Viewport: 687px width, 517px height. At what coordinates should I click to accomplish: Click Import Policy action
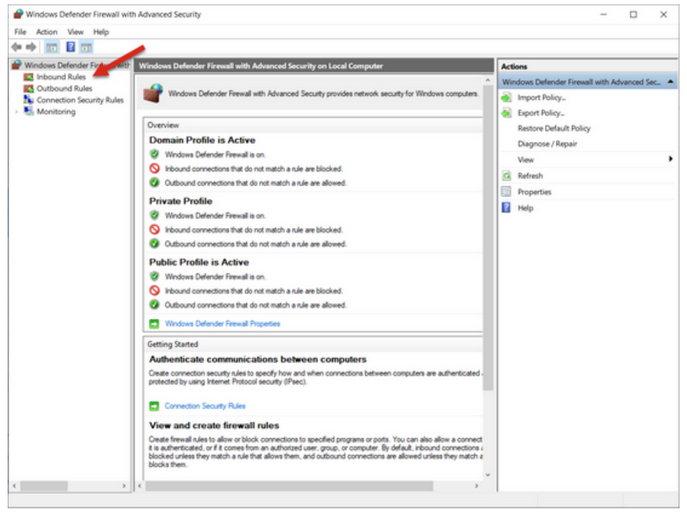point(542,98)
